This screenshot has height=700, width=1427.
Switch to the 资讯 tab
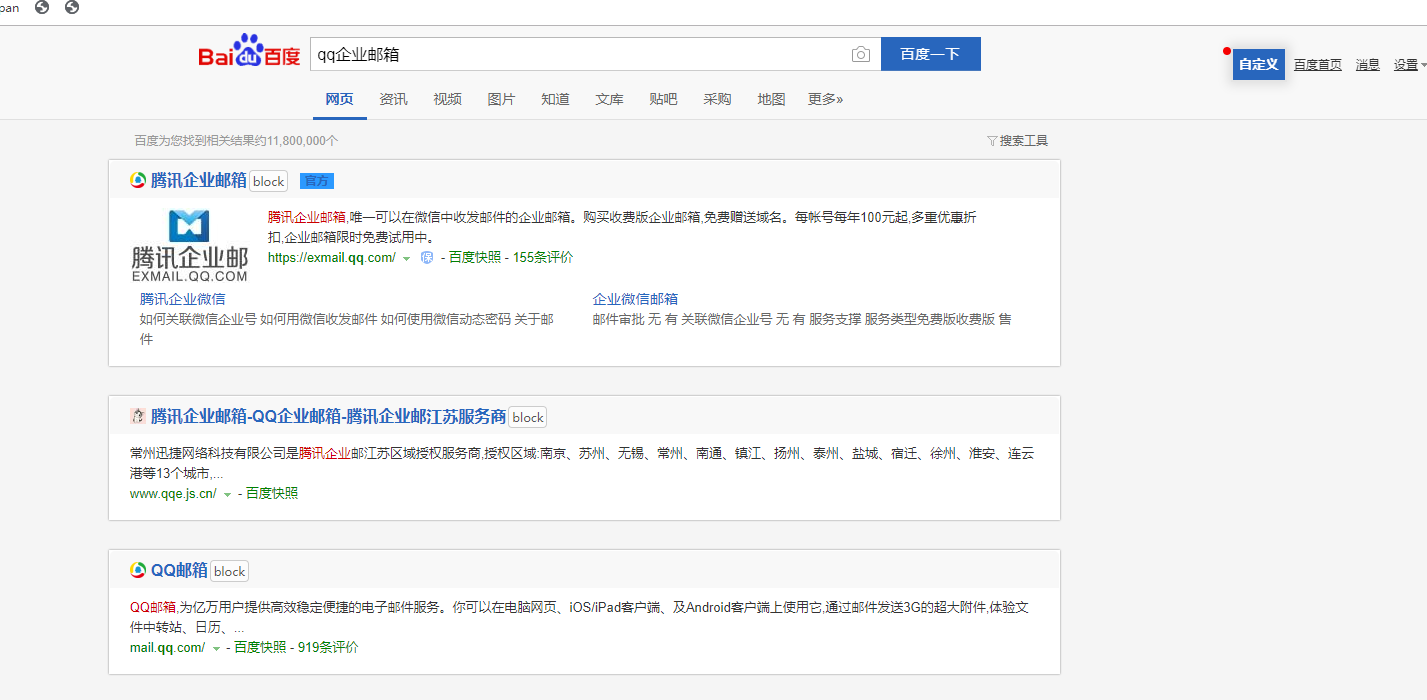[x=393, y=99]
